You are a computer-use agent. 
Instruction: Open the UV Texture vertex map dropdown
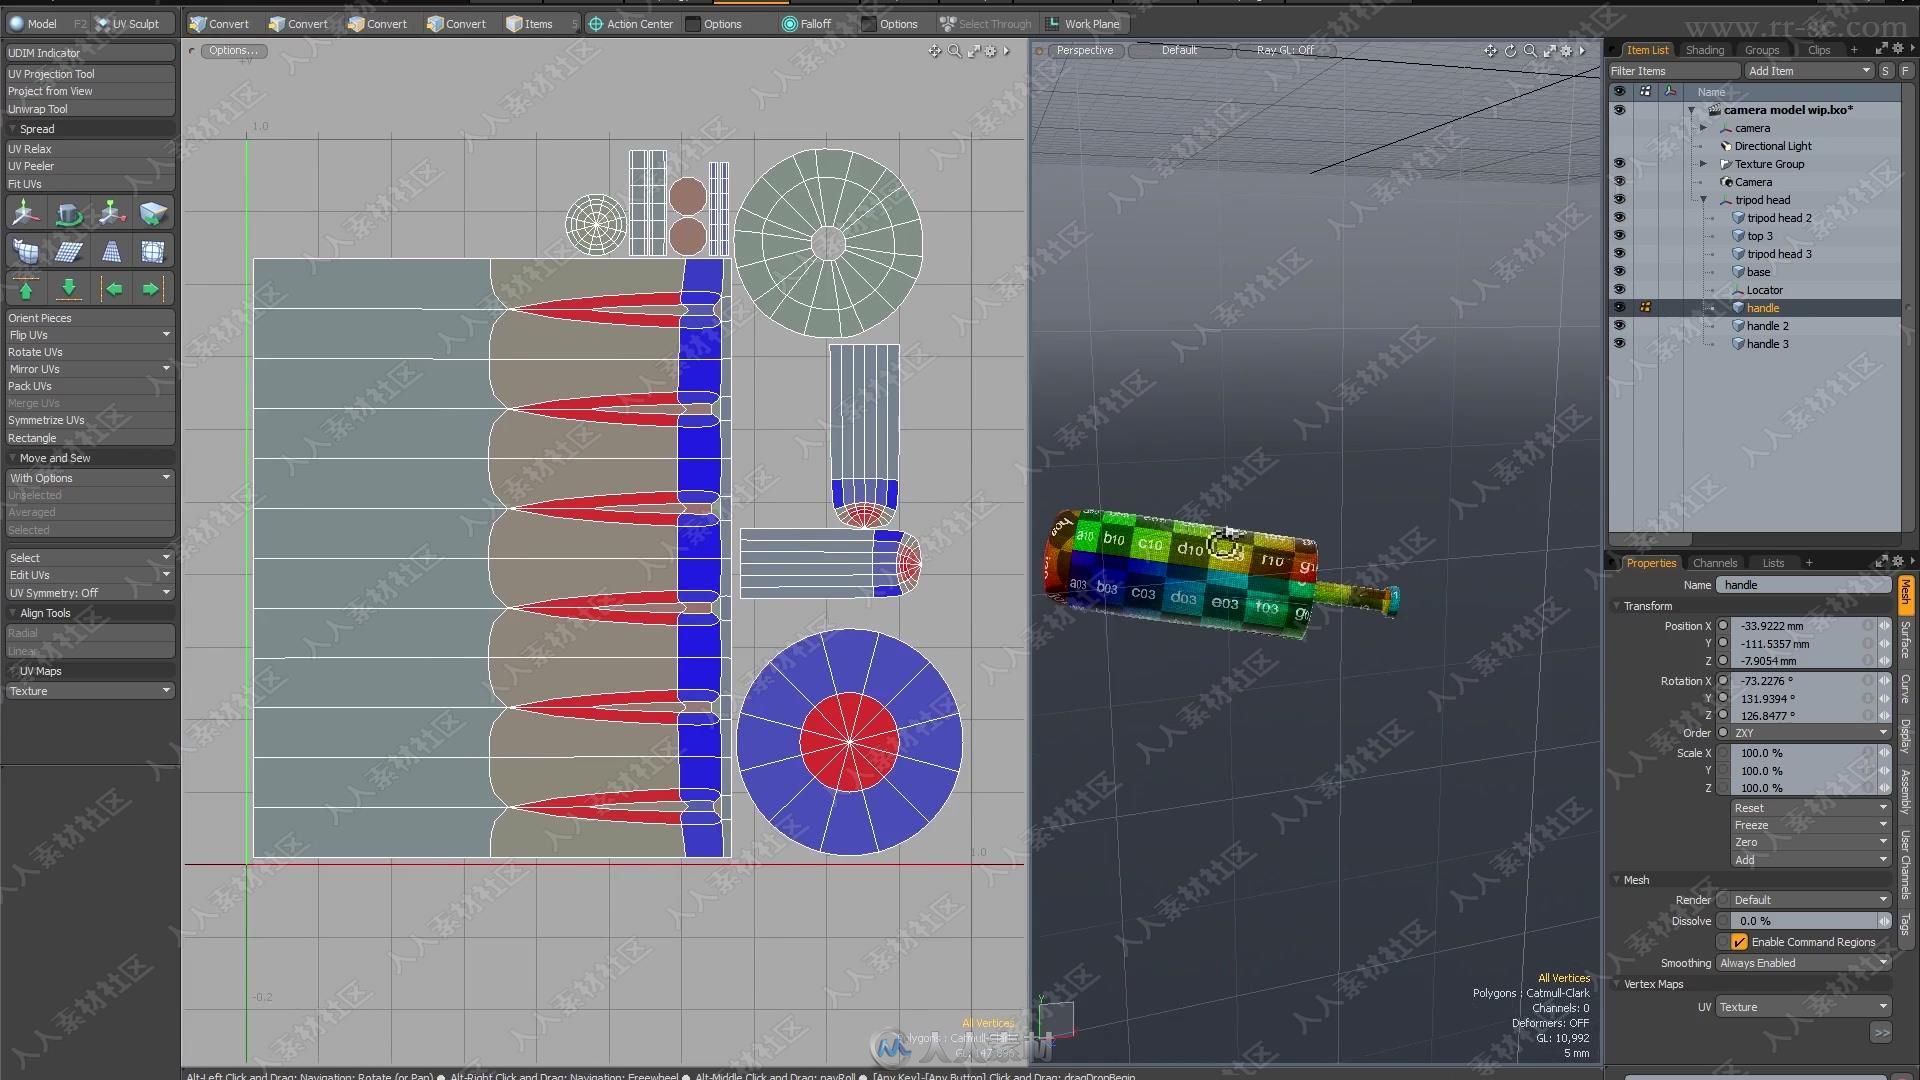pos(1803,1007)
